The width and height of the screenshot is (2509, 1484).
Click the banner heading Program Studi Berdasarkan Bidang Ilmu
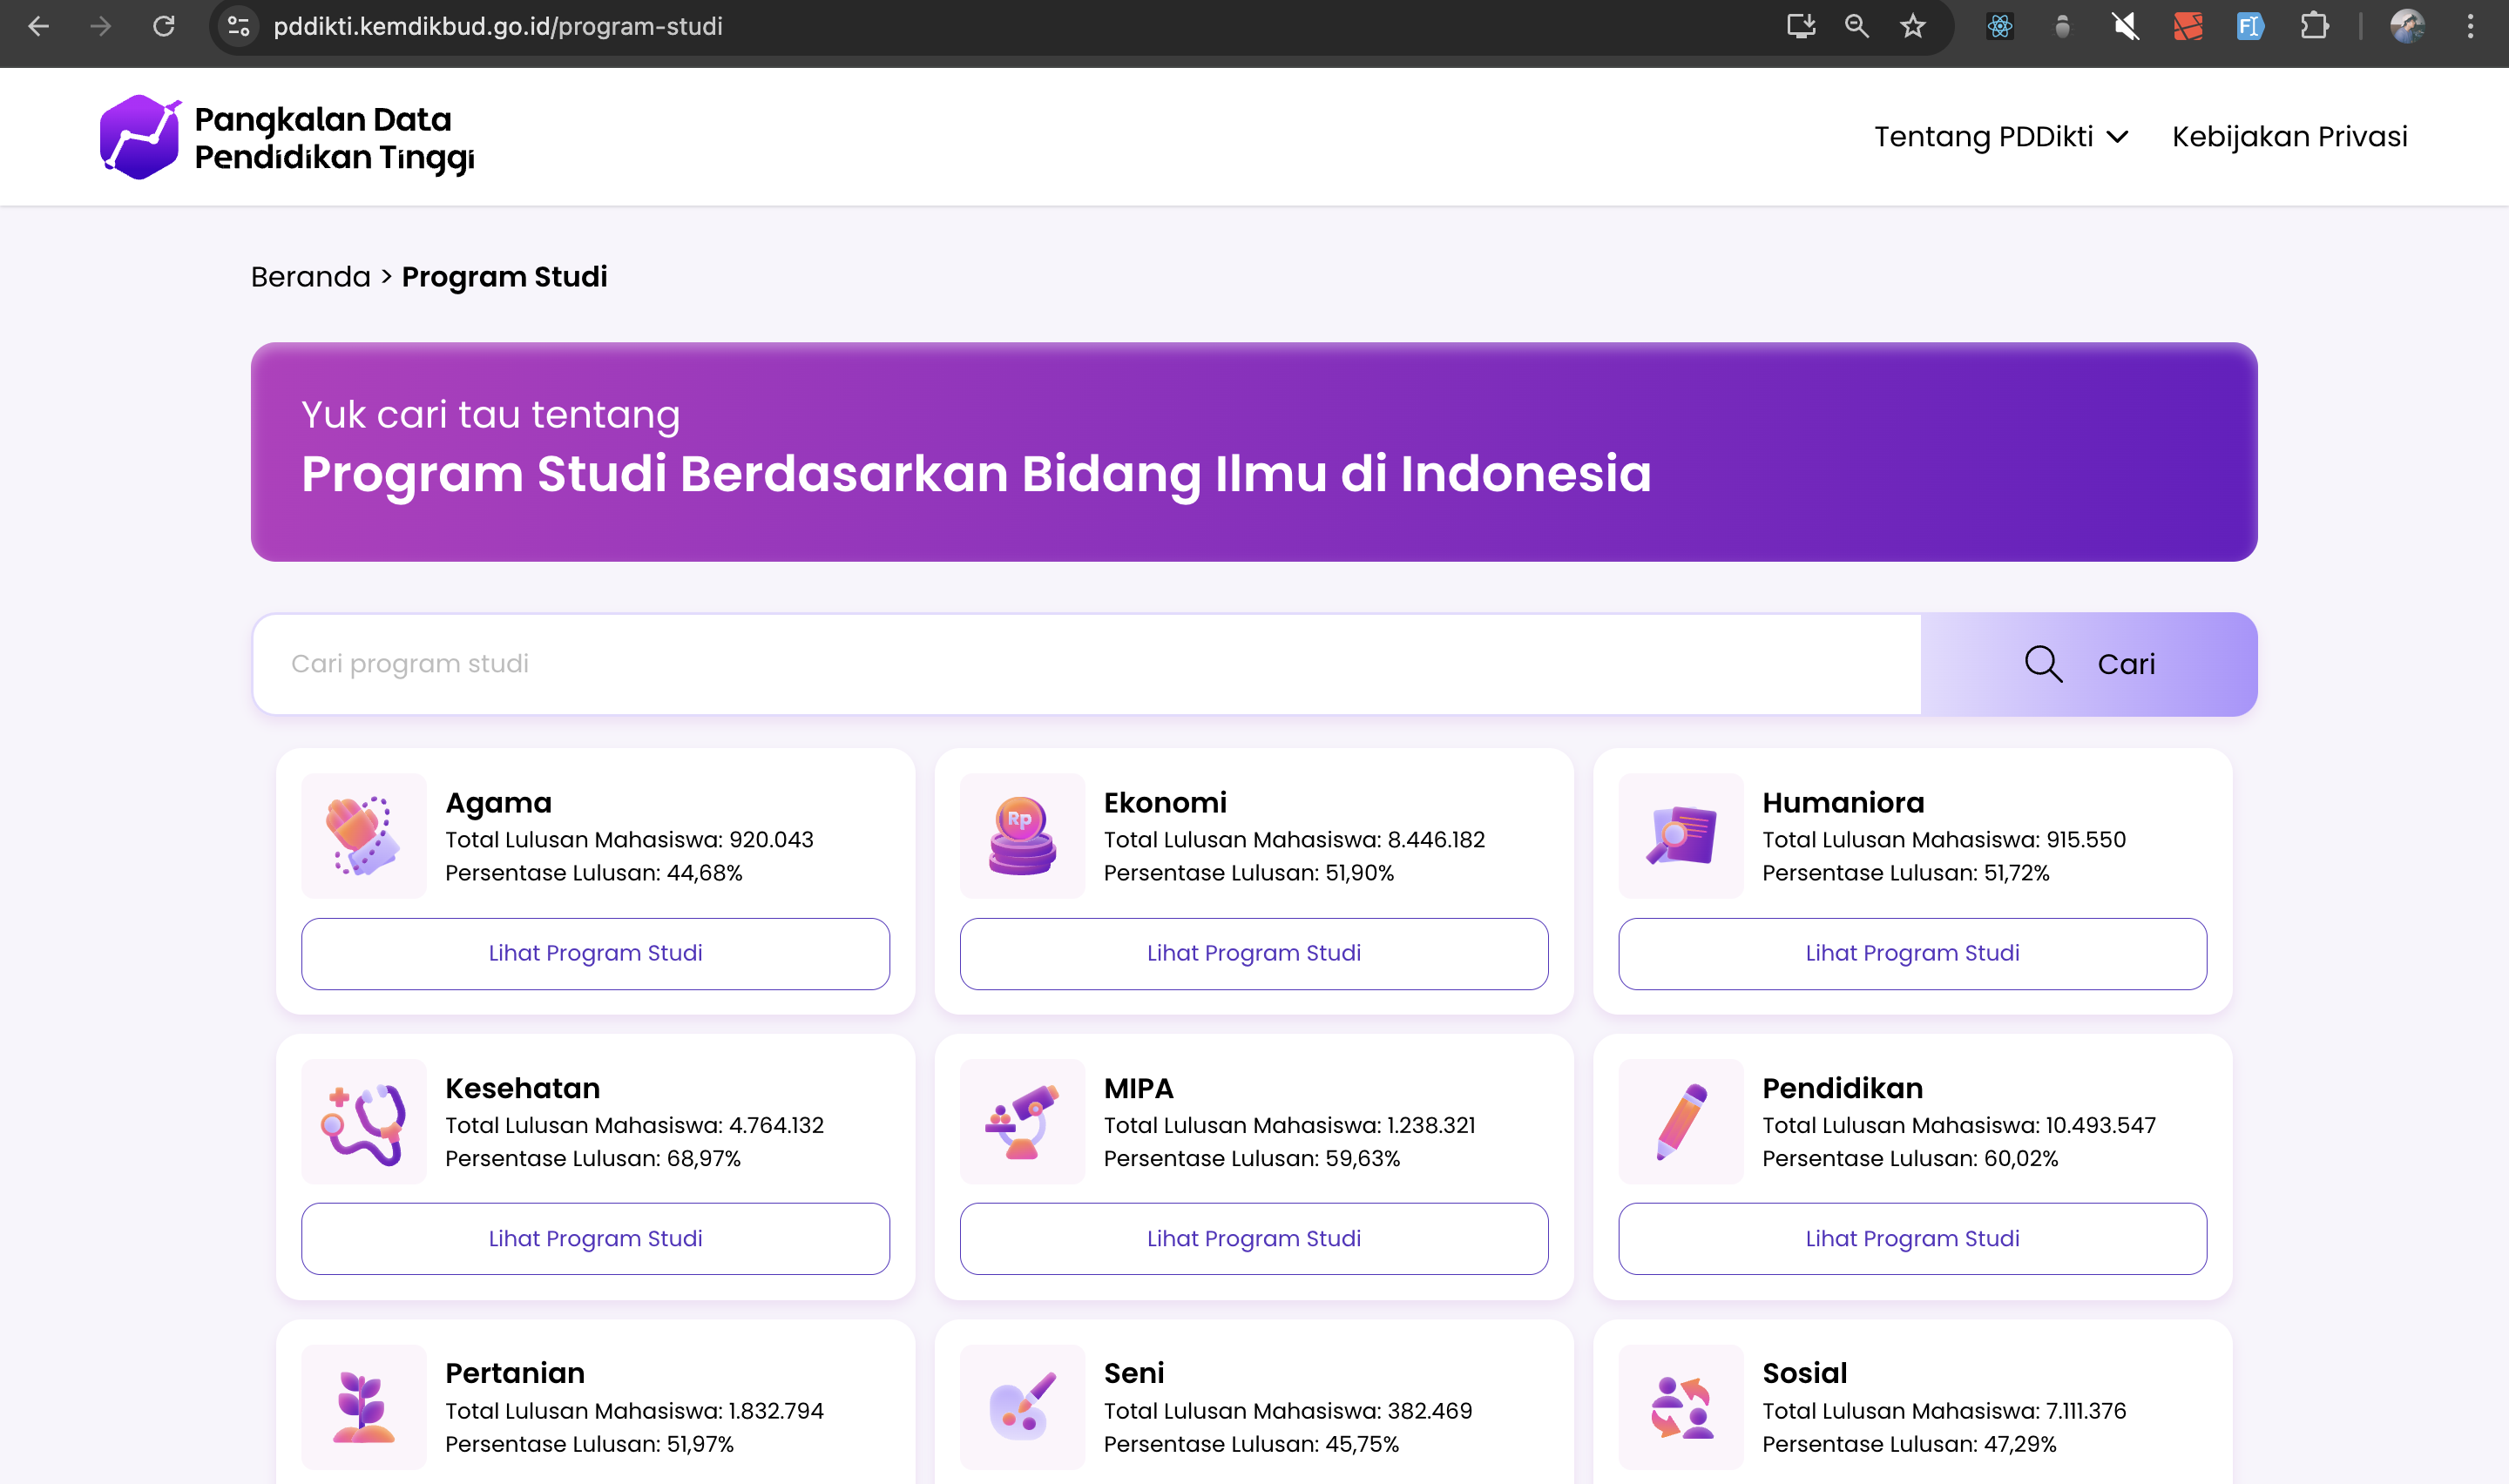(x=976, y=474)
